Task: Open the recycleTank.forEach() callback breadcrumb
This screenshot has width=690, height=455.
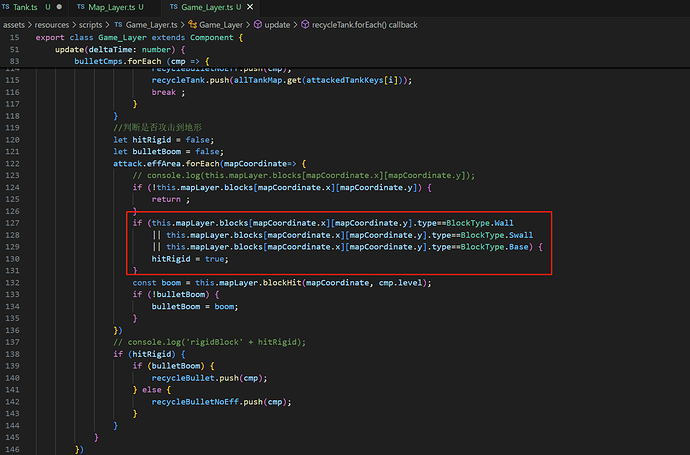Action: coord(364,25)
